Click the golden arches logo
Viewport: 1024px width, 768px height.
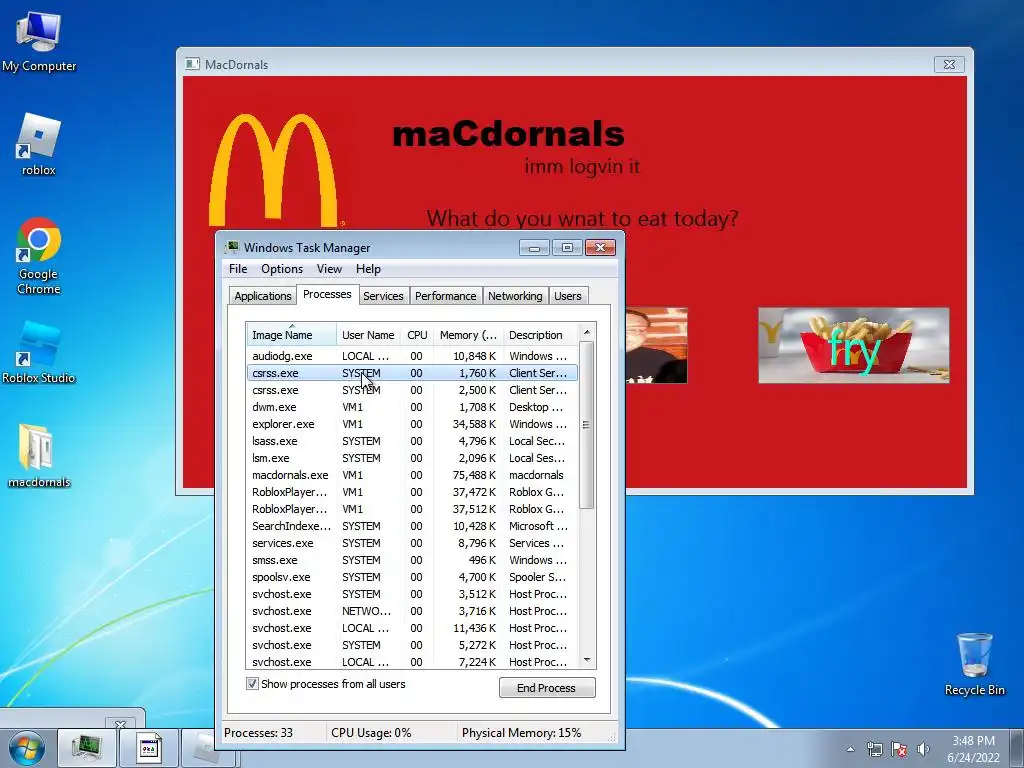pos(274,170)
